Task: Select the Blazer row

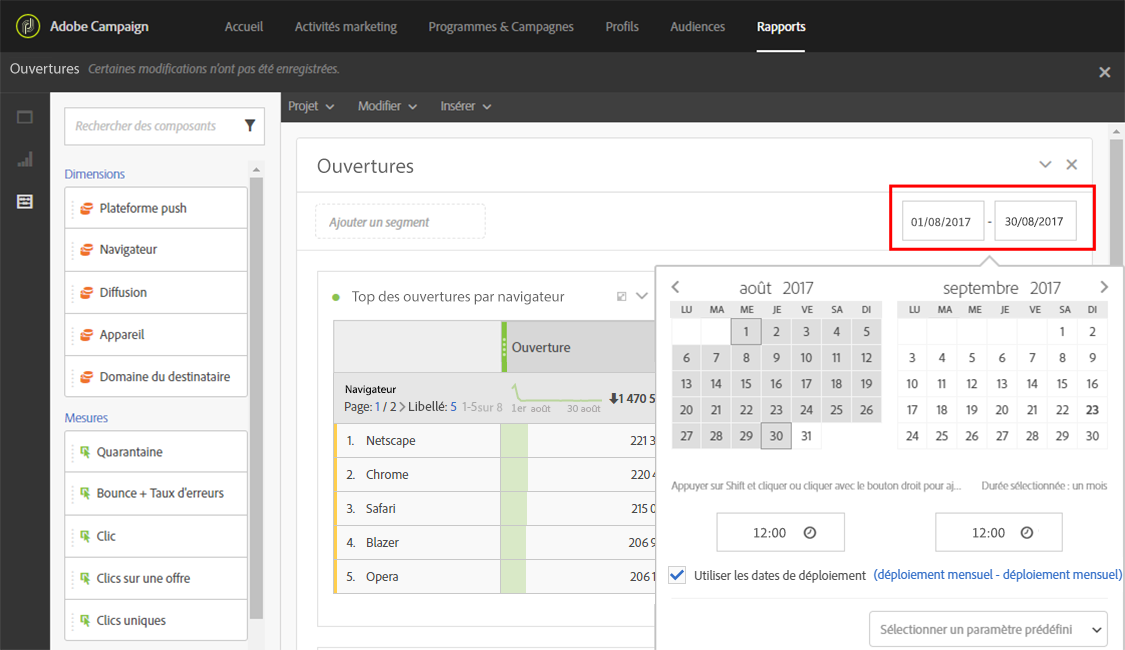Action: pyautogui.click(x=495, y=542)
